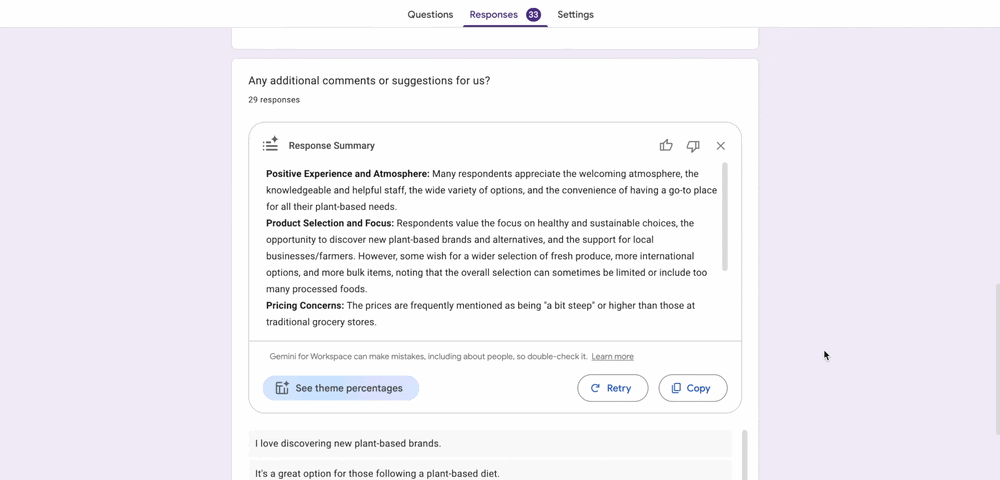The height and width of the screenshot is (480, 1000).
Task: Click the Pricing Concerns summary heading
Action: click(x=304, y=306)
